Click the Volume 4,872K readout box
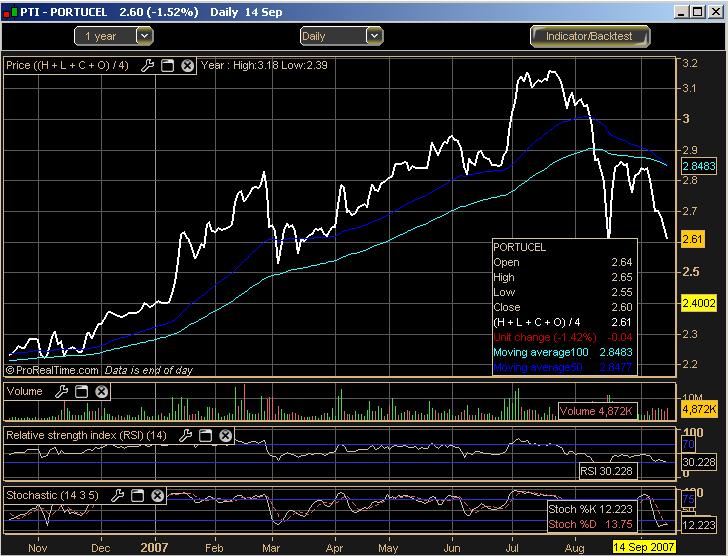The image size is (728, 556). click(598, 411)
